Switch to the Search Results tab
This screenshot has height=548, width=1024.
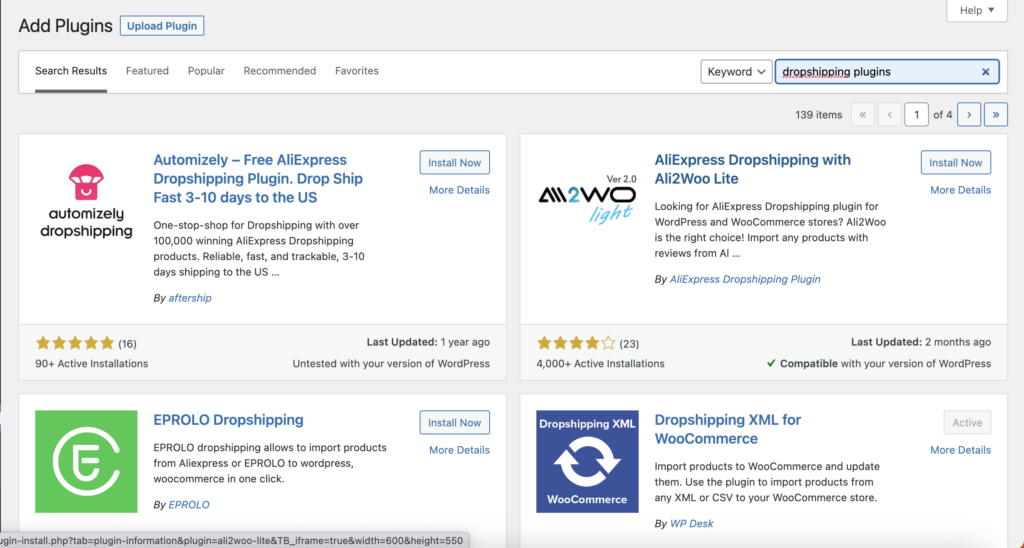(x=71, y=71)
